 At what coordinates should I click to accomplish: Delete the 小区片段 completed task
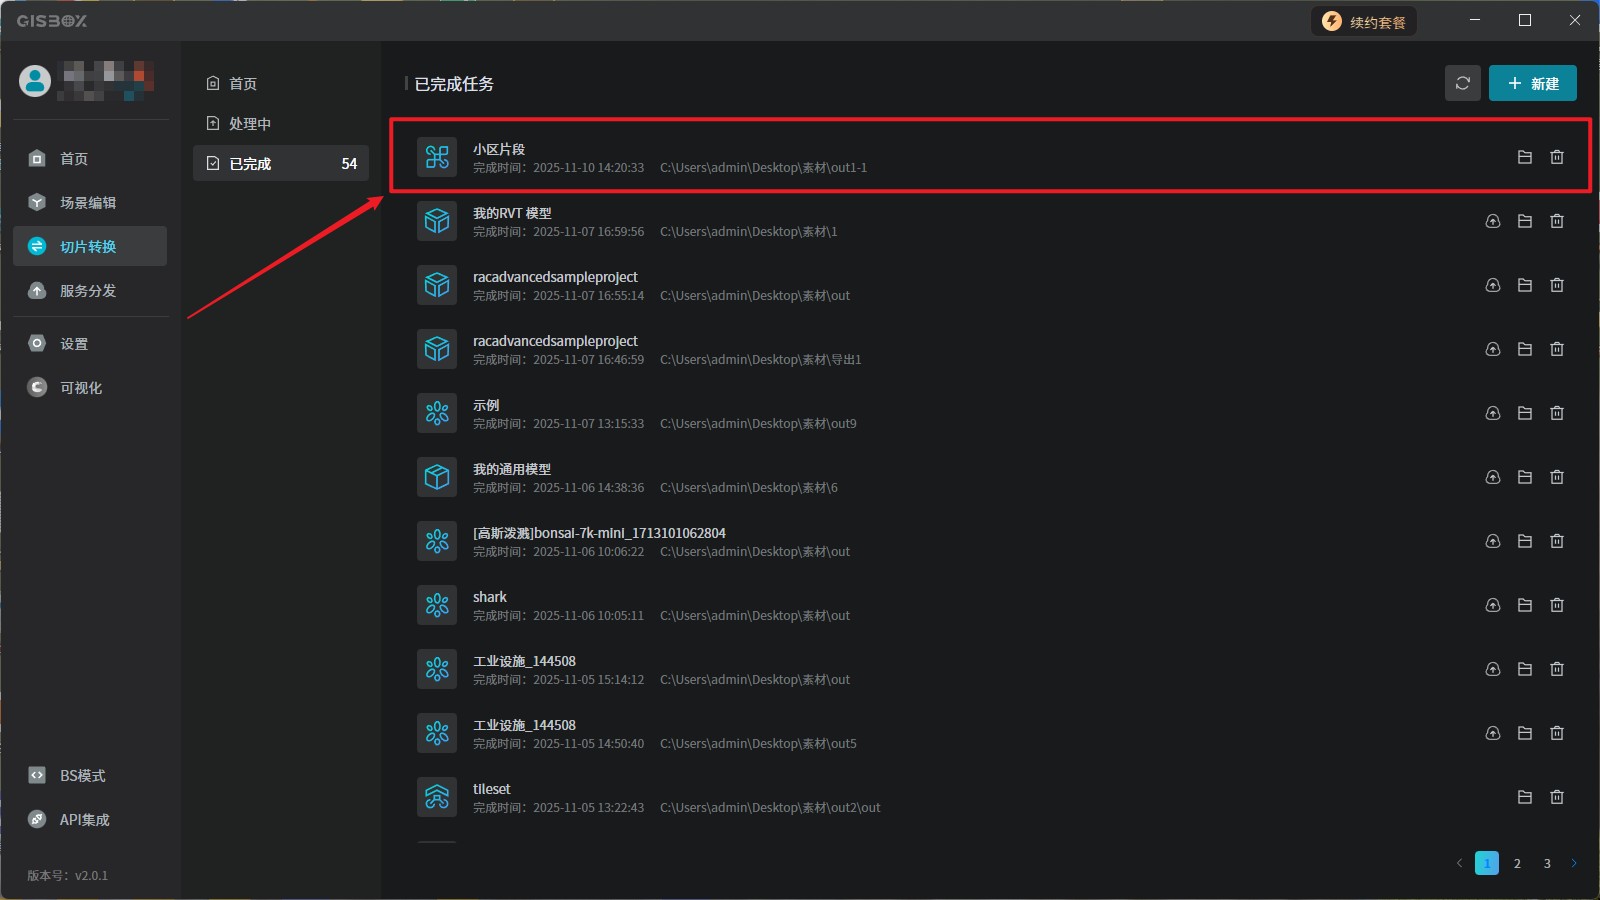(1556, 157)
